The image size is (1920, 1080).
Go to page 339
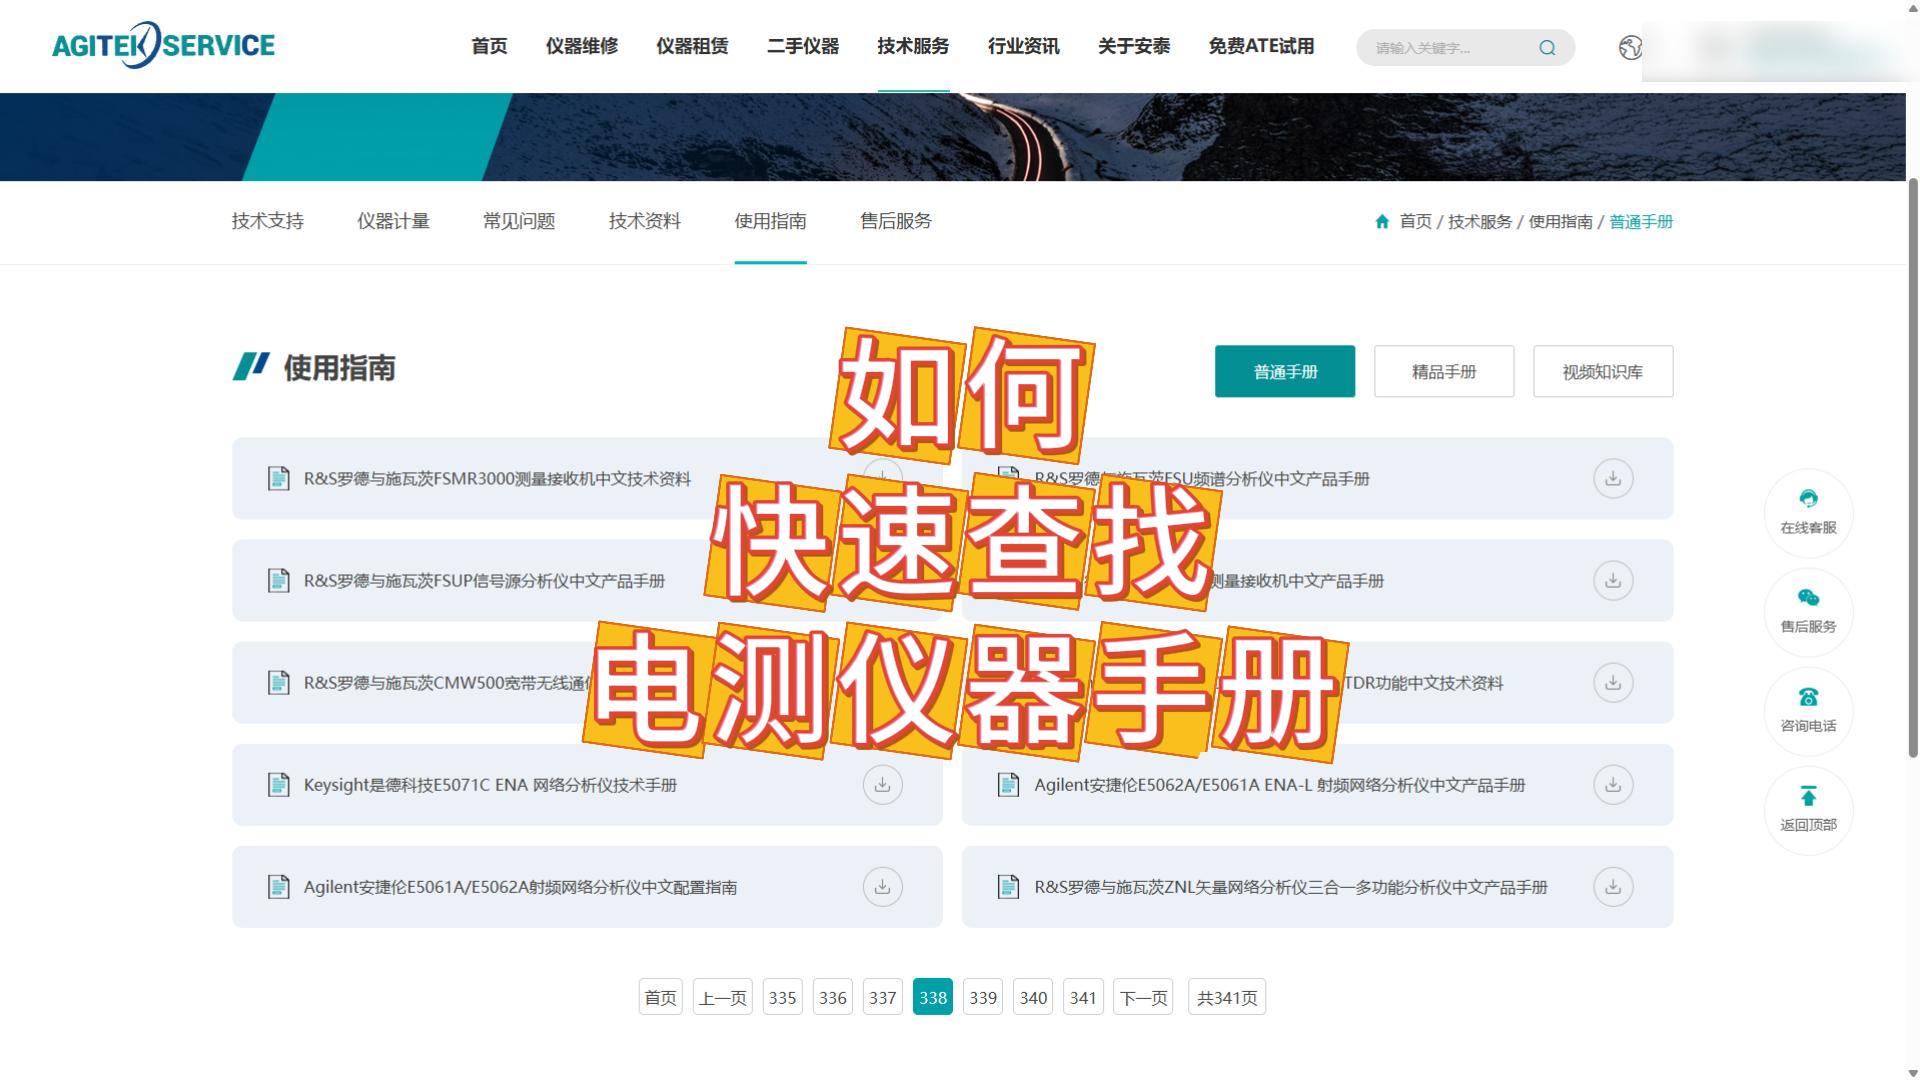(x=983, y=997)
